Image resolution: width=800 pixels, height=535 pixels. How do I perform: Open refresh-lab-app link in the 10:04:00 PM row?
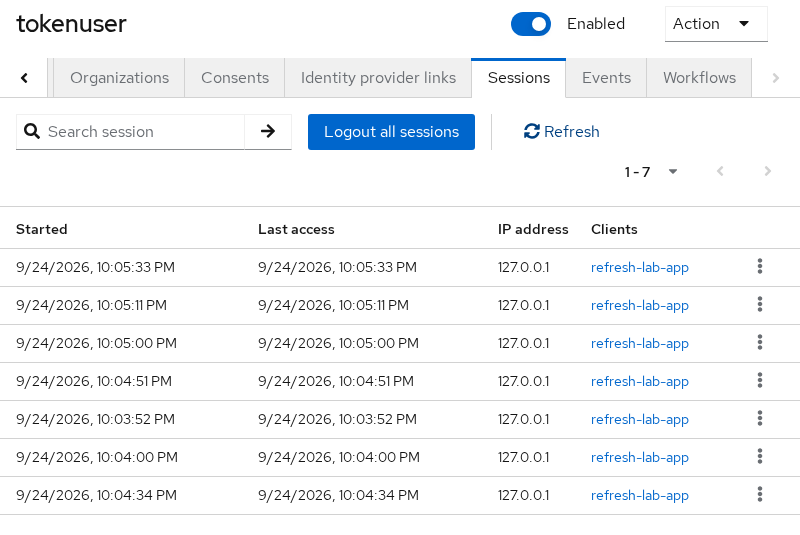[x=640, y=457]
